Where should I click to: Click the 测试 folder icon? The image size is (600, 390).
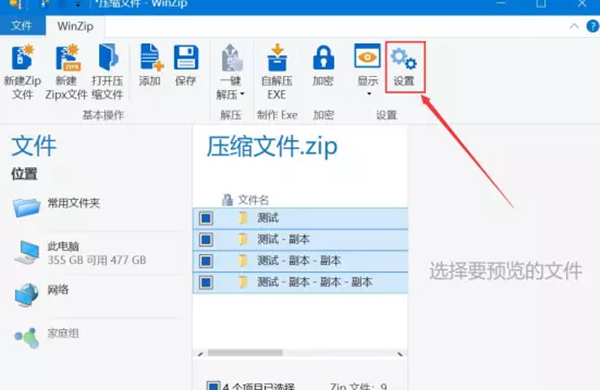pos(243,218)
